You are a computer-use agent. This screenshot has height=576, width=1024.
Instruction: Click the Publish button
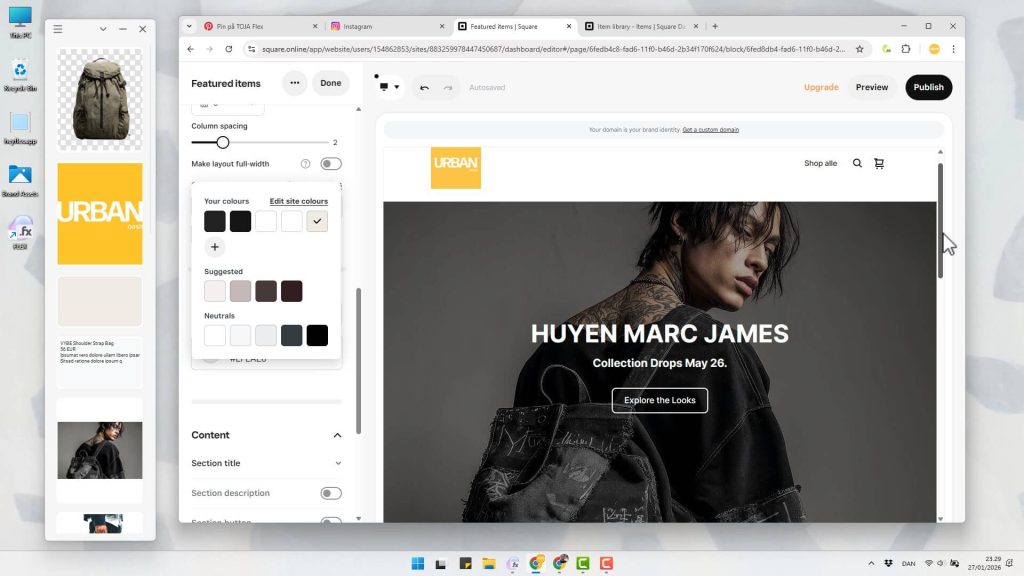pyautogui.click(x=928, y=87)
